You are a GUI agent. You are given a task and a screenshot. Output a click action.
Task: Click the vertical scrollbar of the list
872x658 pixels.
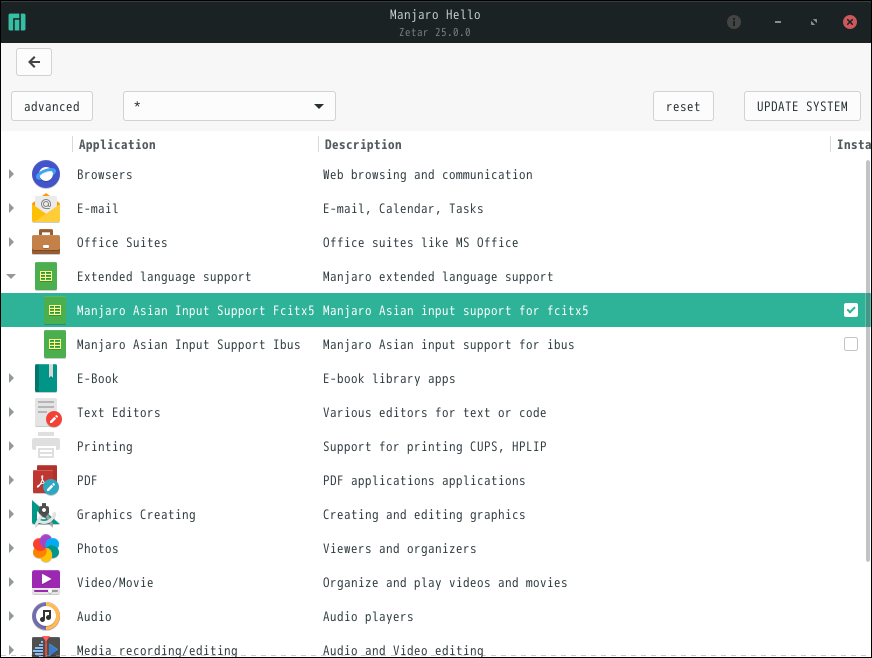[868, 362]
